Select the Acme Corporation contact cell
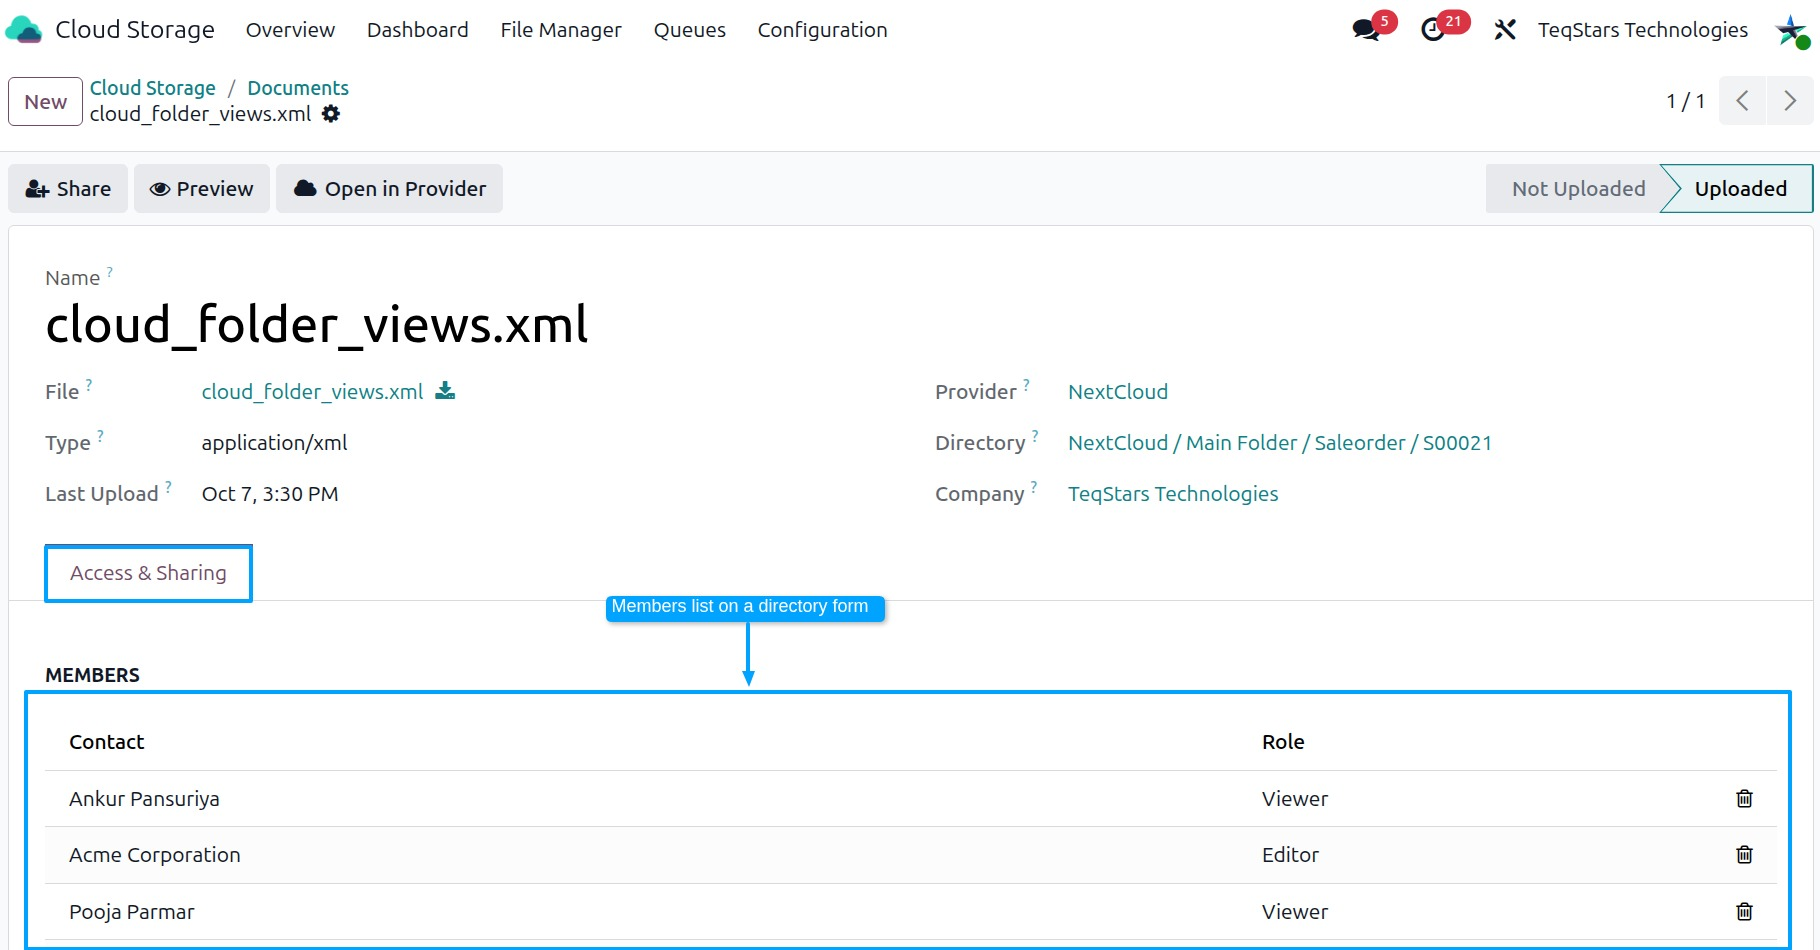Viewport: 1820px width, 950px height. [155, 855]
